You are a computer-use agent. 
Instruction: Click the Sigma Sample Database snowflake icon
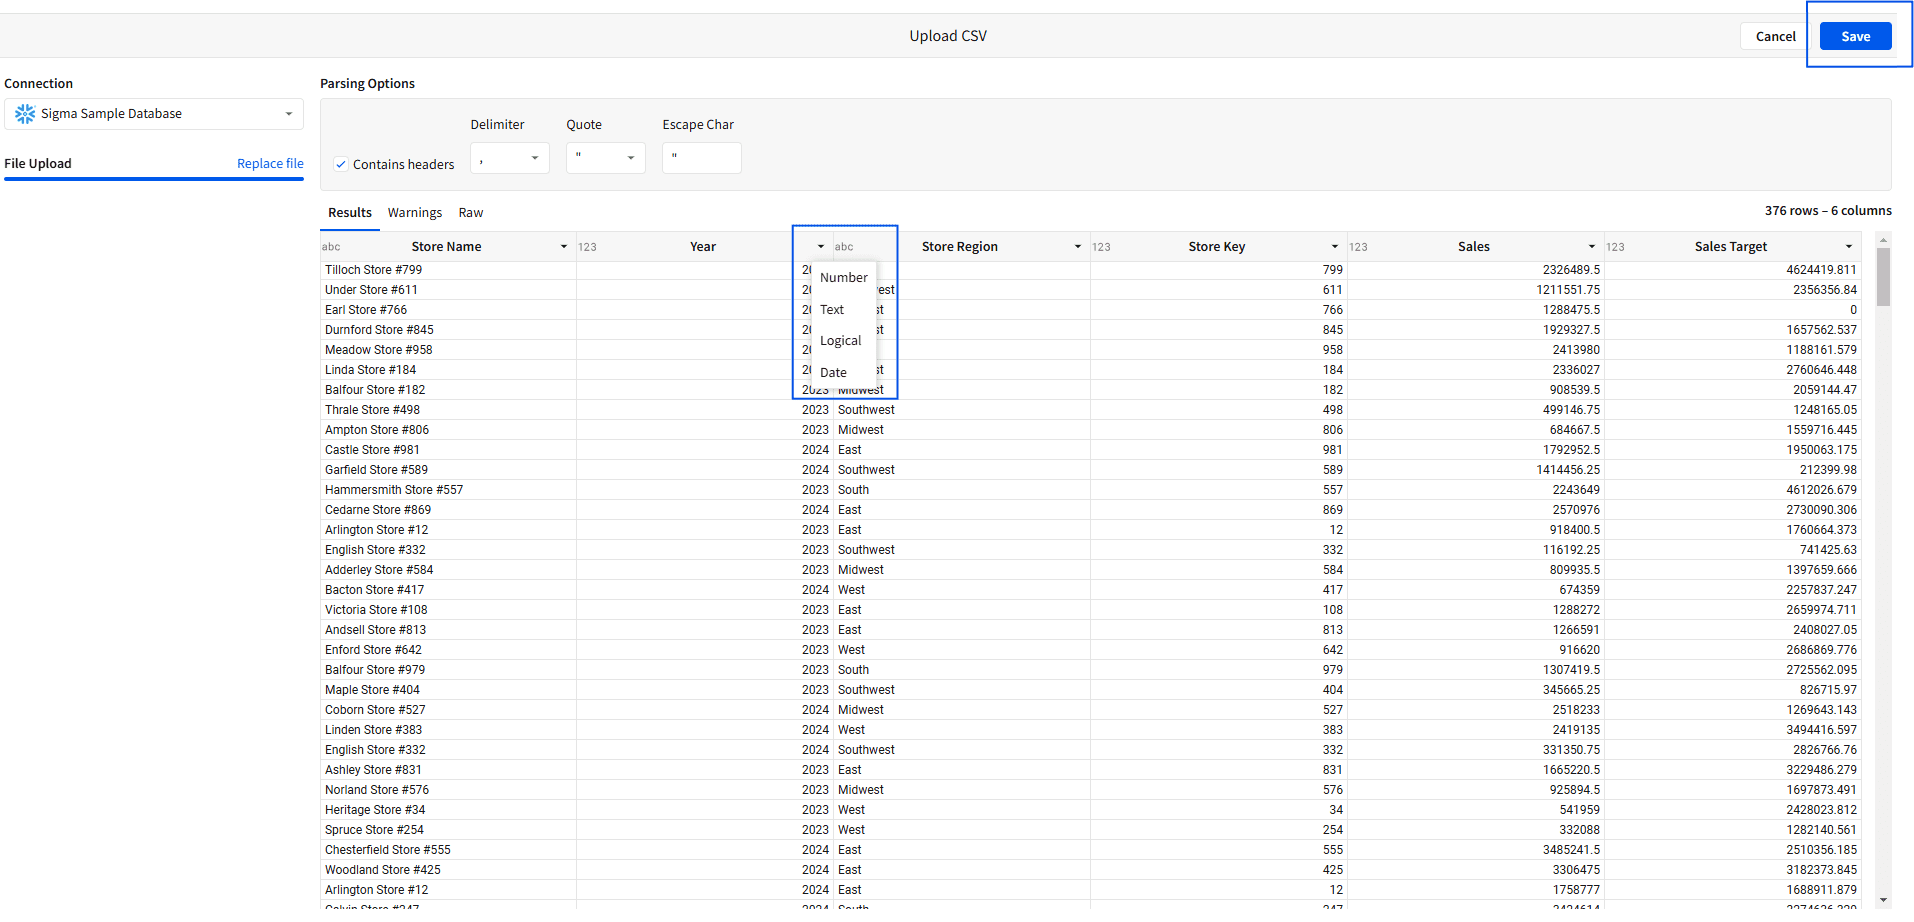[25, 114]
